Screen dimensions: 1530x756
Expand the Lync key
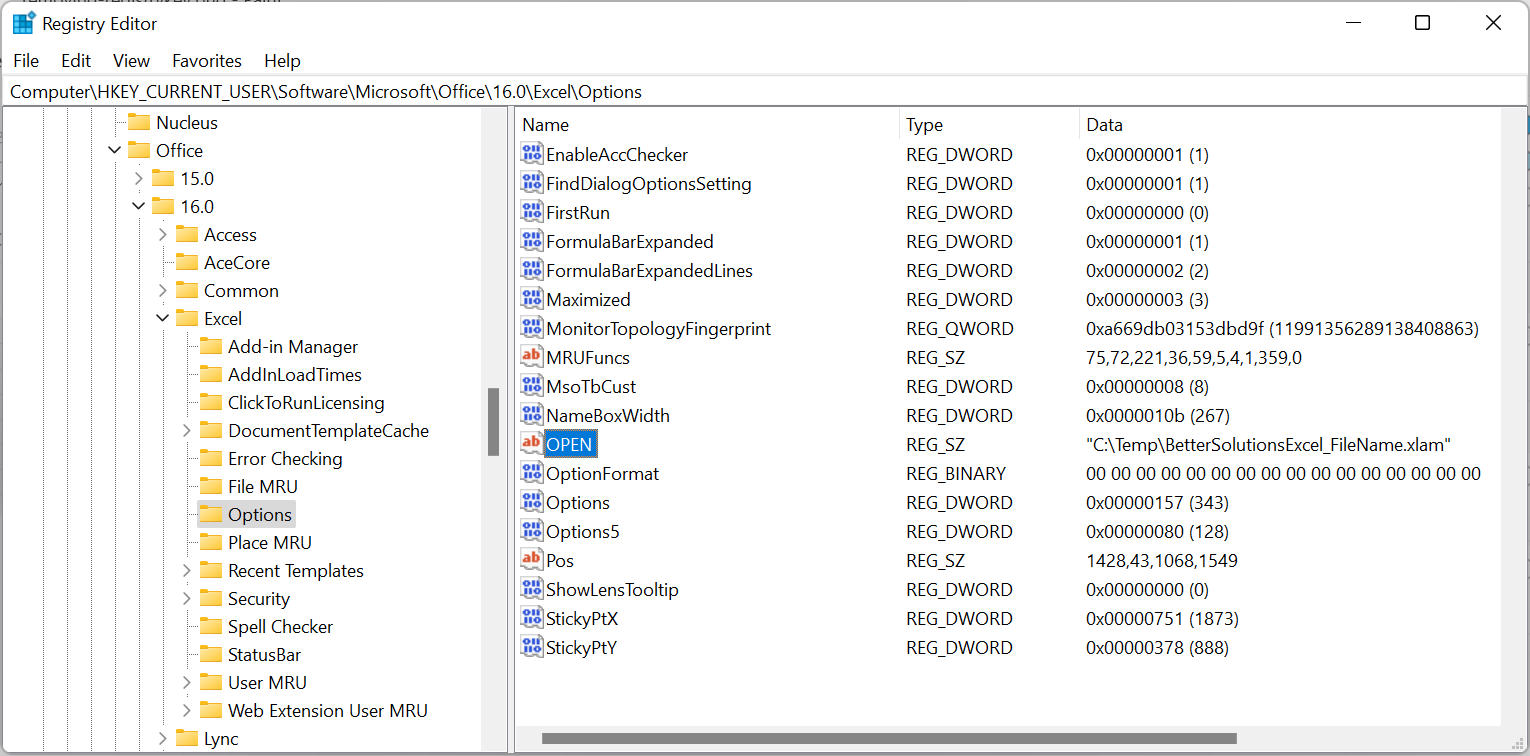click(162, 739)
